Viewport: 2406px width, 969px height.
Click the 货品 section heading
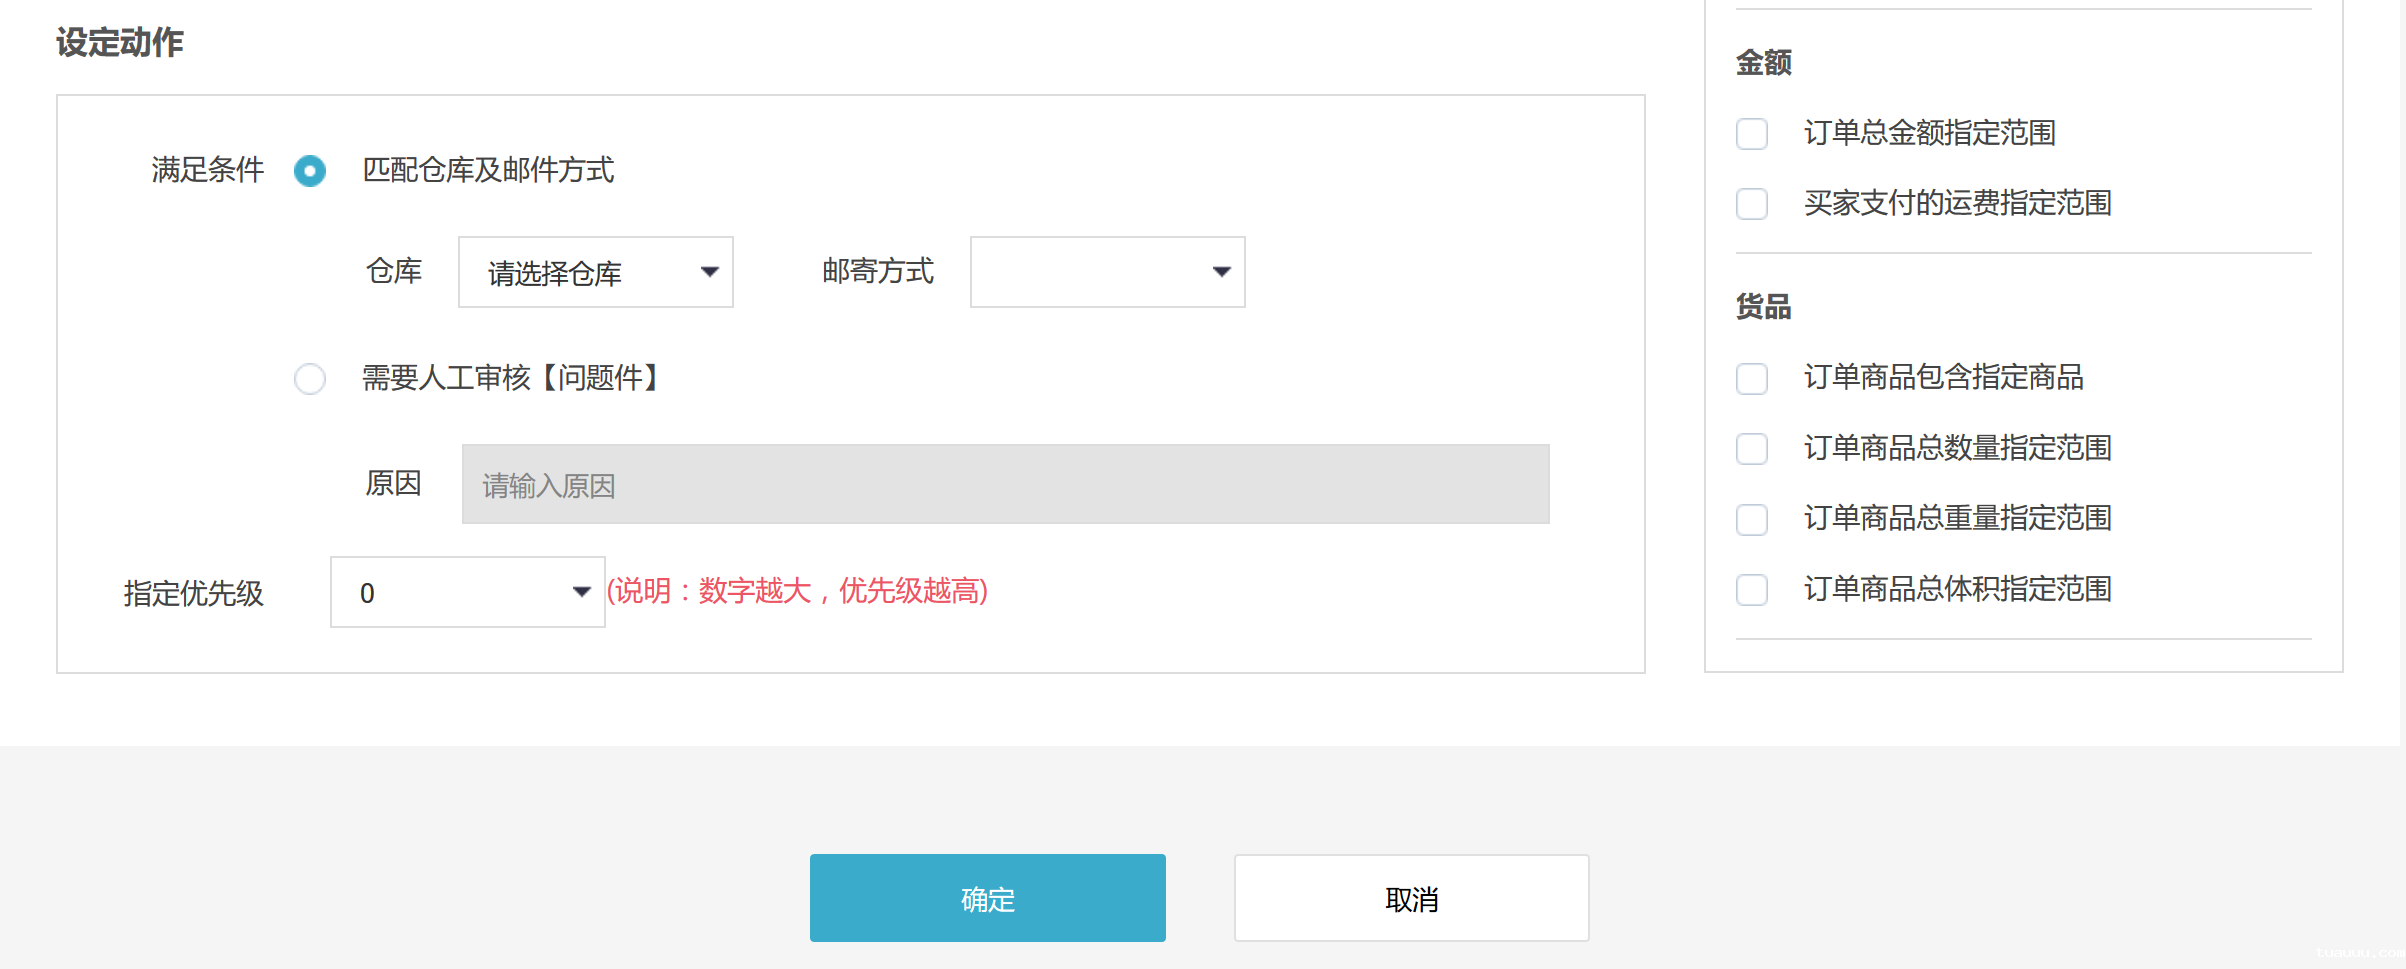tap(1762, 308)
